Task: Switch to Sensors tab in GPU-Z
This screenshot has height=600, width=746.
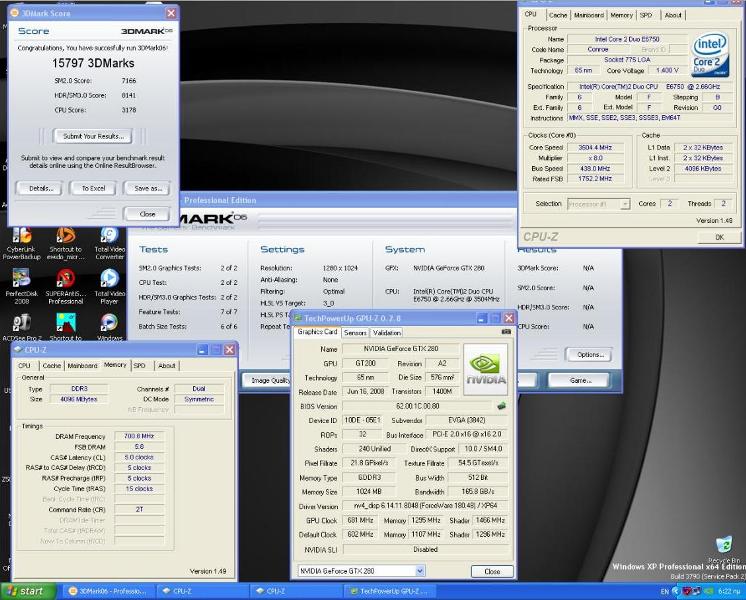Action: pos(355,333)
